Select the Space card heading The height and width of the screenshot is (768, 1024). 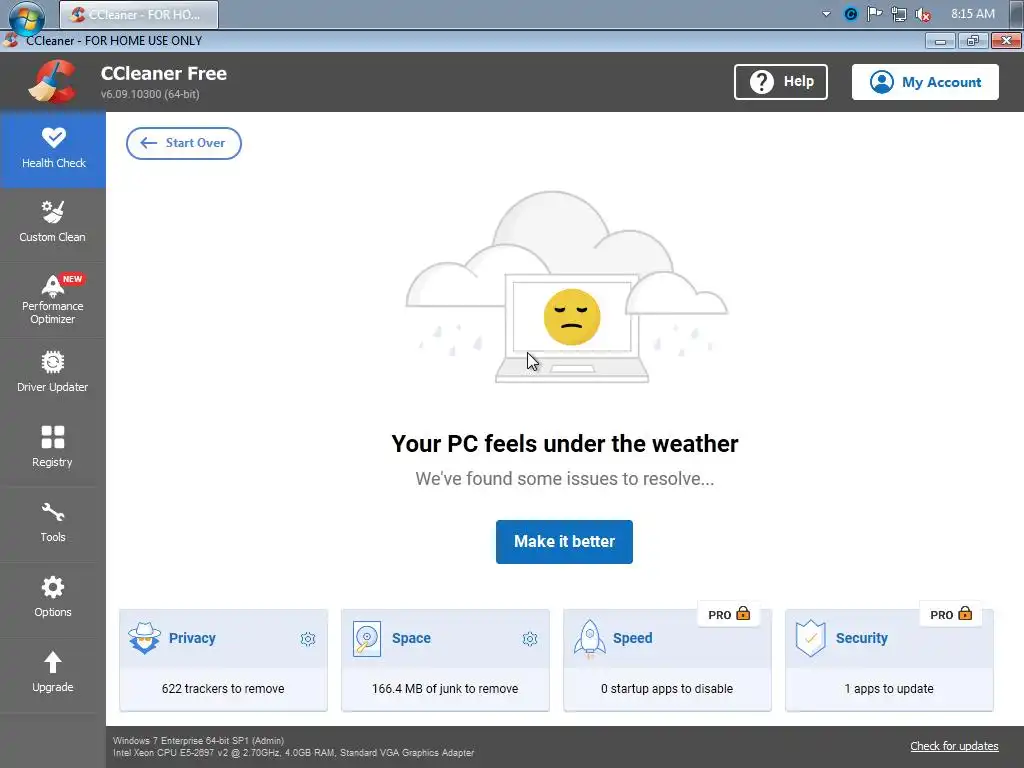411,638
